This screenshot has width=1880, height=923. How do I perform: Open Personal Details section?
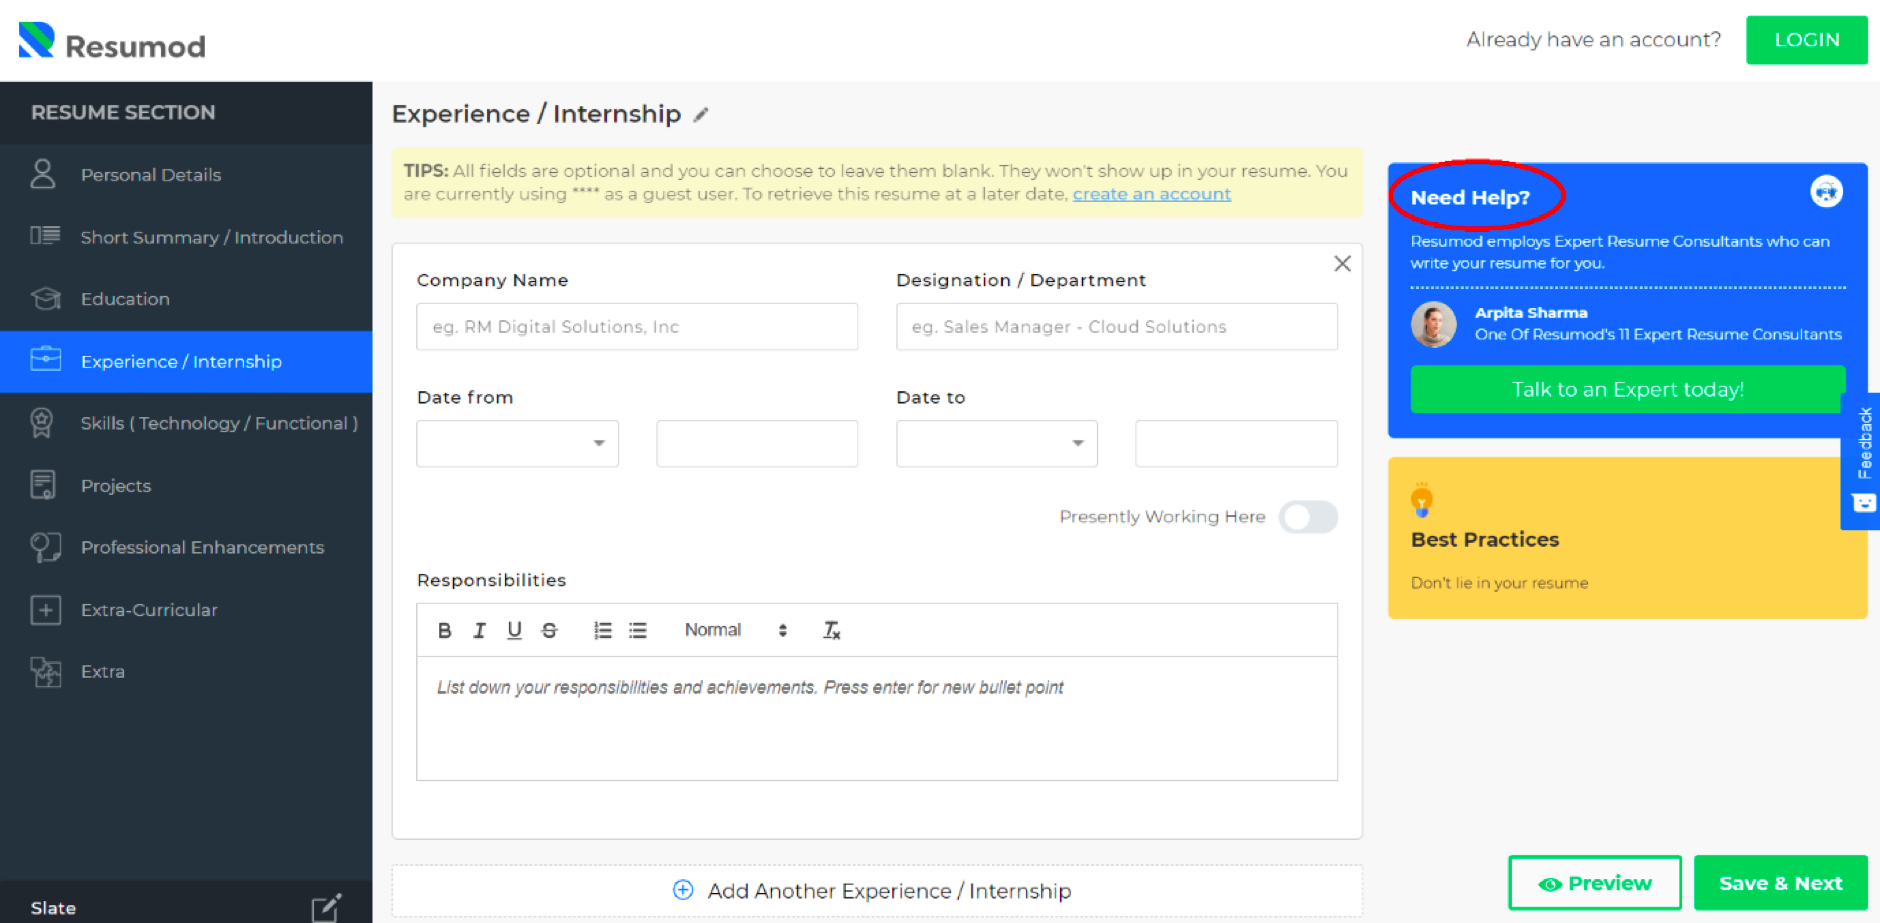tap(186, 175)
